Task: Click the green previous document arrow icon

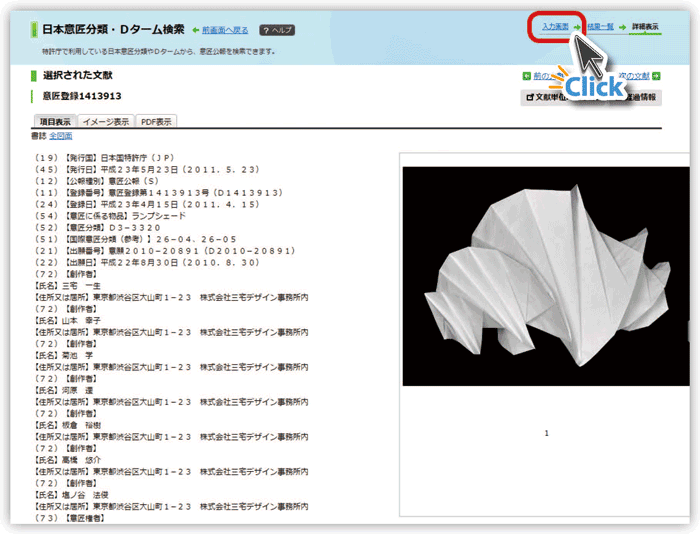Action: (527, 76)
